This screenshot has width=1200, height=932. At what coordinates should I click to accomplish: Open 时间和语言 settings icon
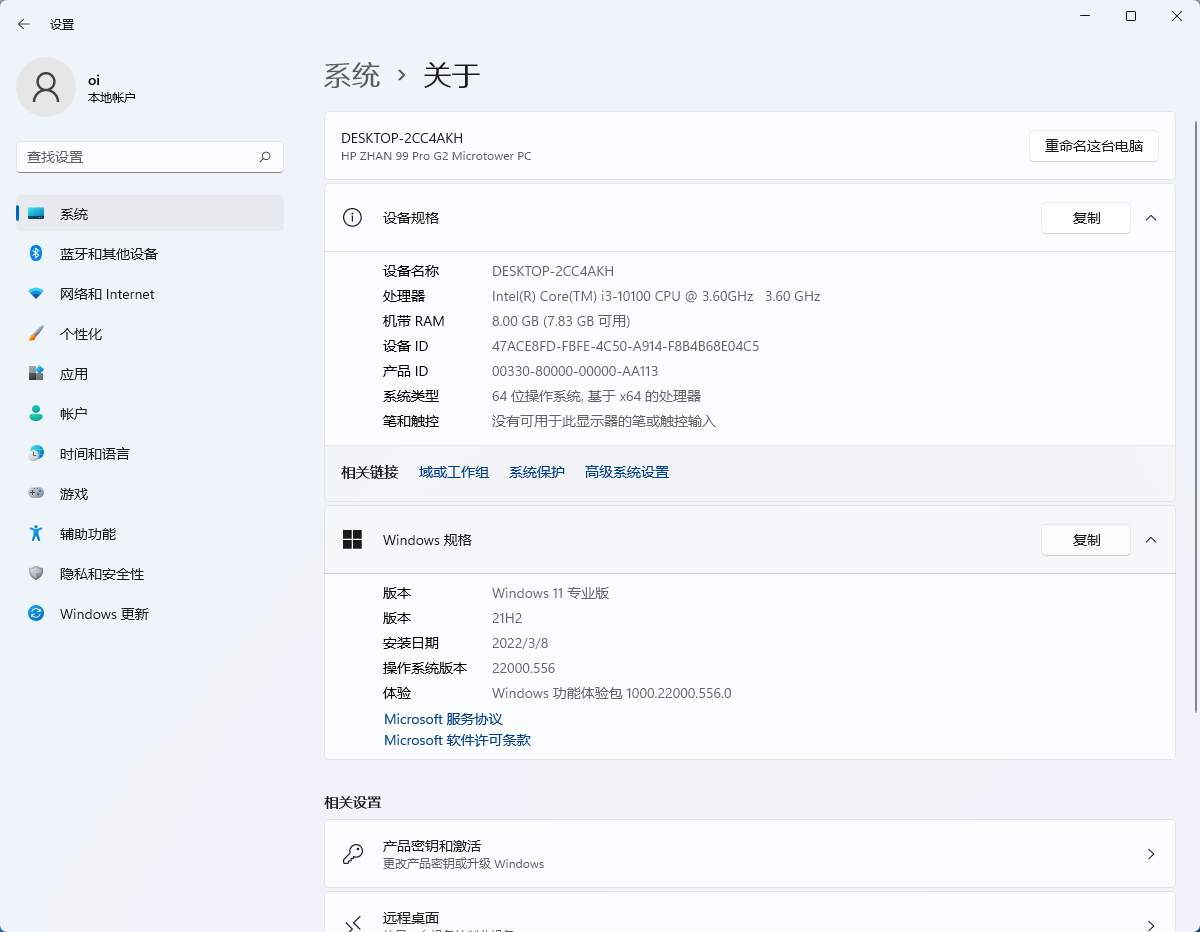click(x=35, y=453)
